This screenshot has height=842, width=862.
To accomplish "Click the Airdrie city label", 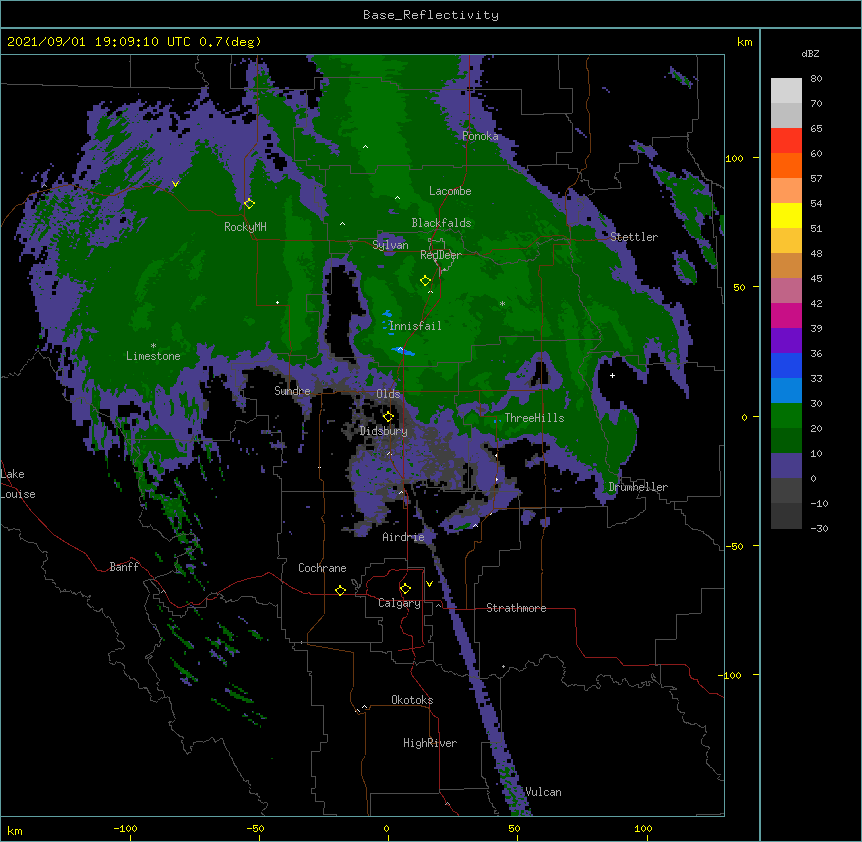I will tap(404, 537).
